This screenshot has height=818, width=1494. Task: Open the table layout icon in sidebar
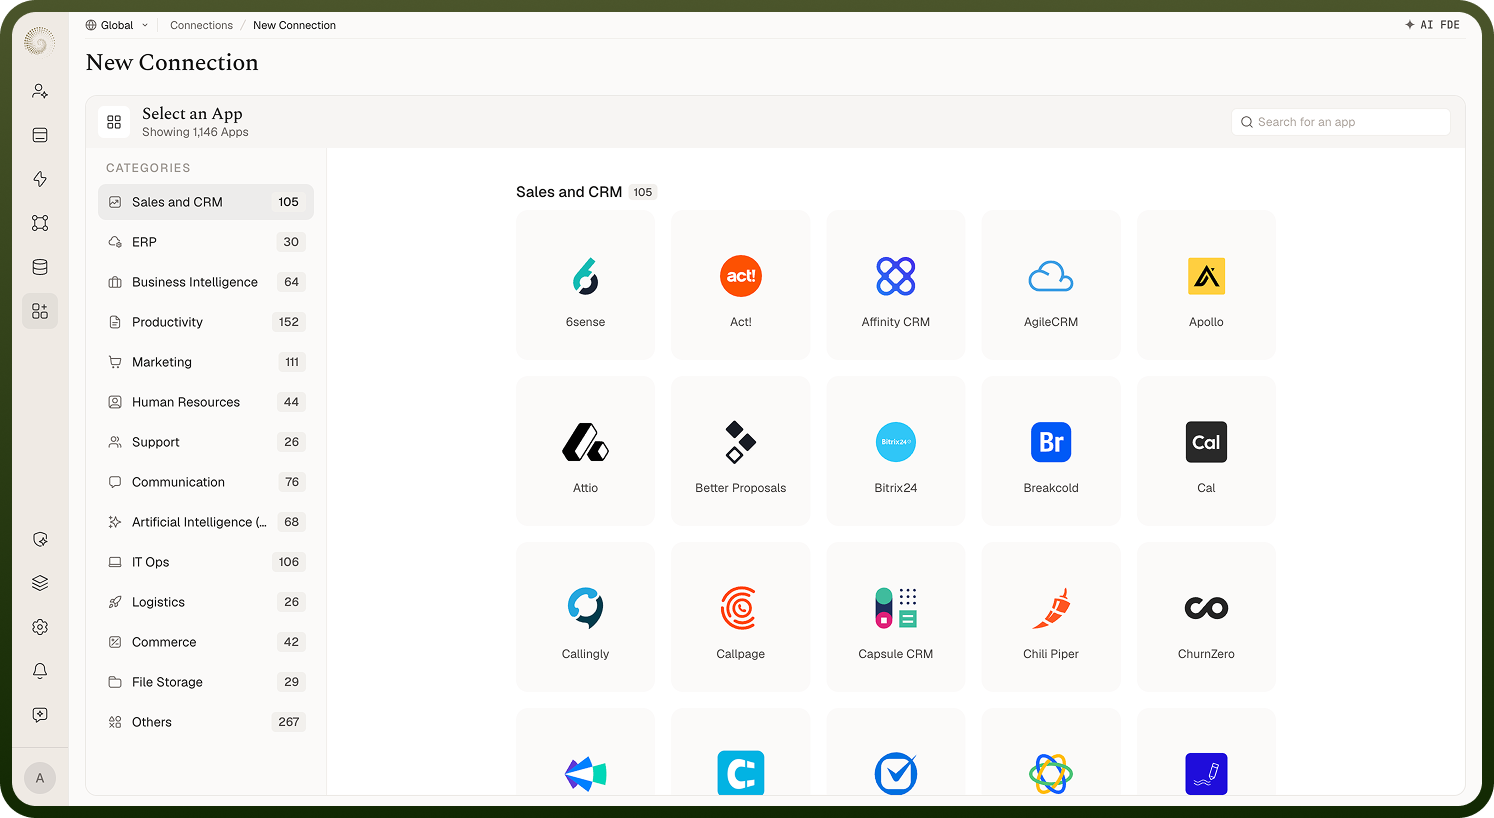pyautogui.click(x=40, y=135)
